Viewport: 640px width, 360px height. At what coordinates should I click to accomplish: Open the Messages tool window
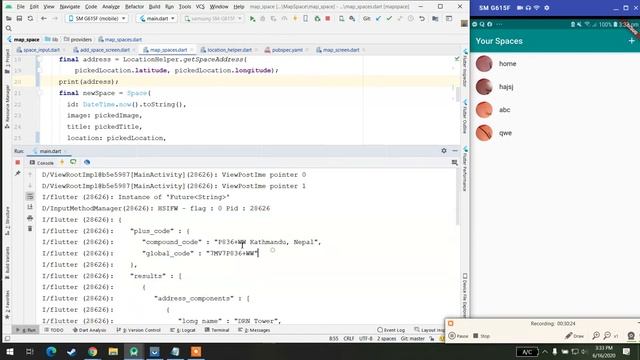pyautogui.click(x=254, y=330)
